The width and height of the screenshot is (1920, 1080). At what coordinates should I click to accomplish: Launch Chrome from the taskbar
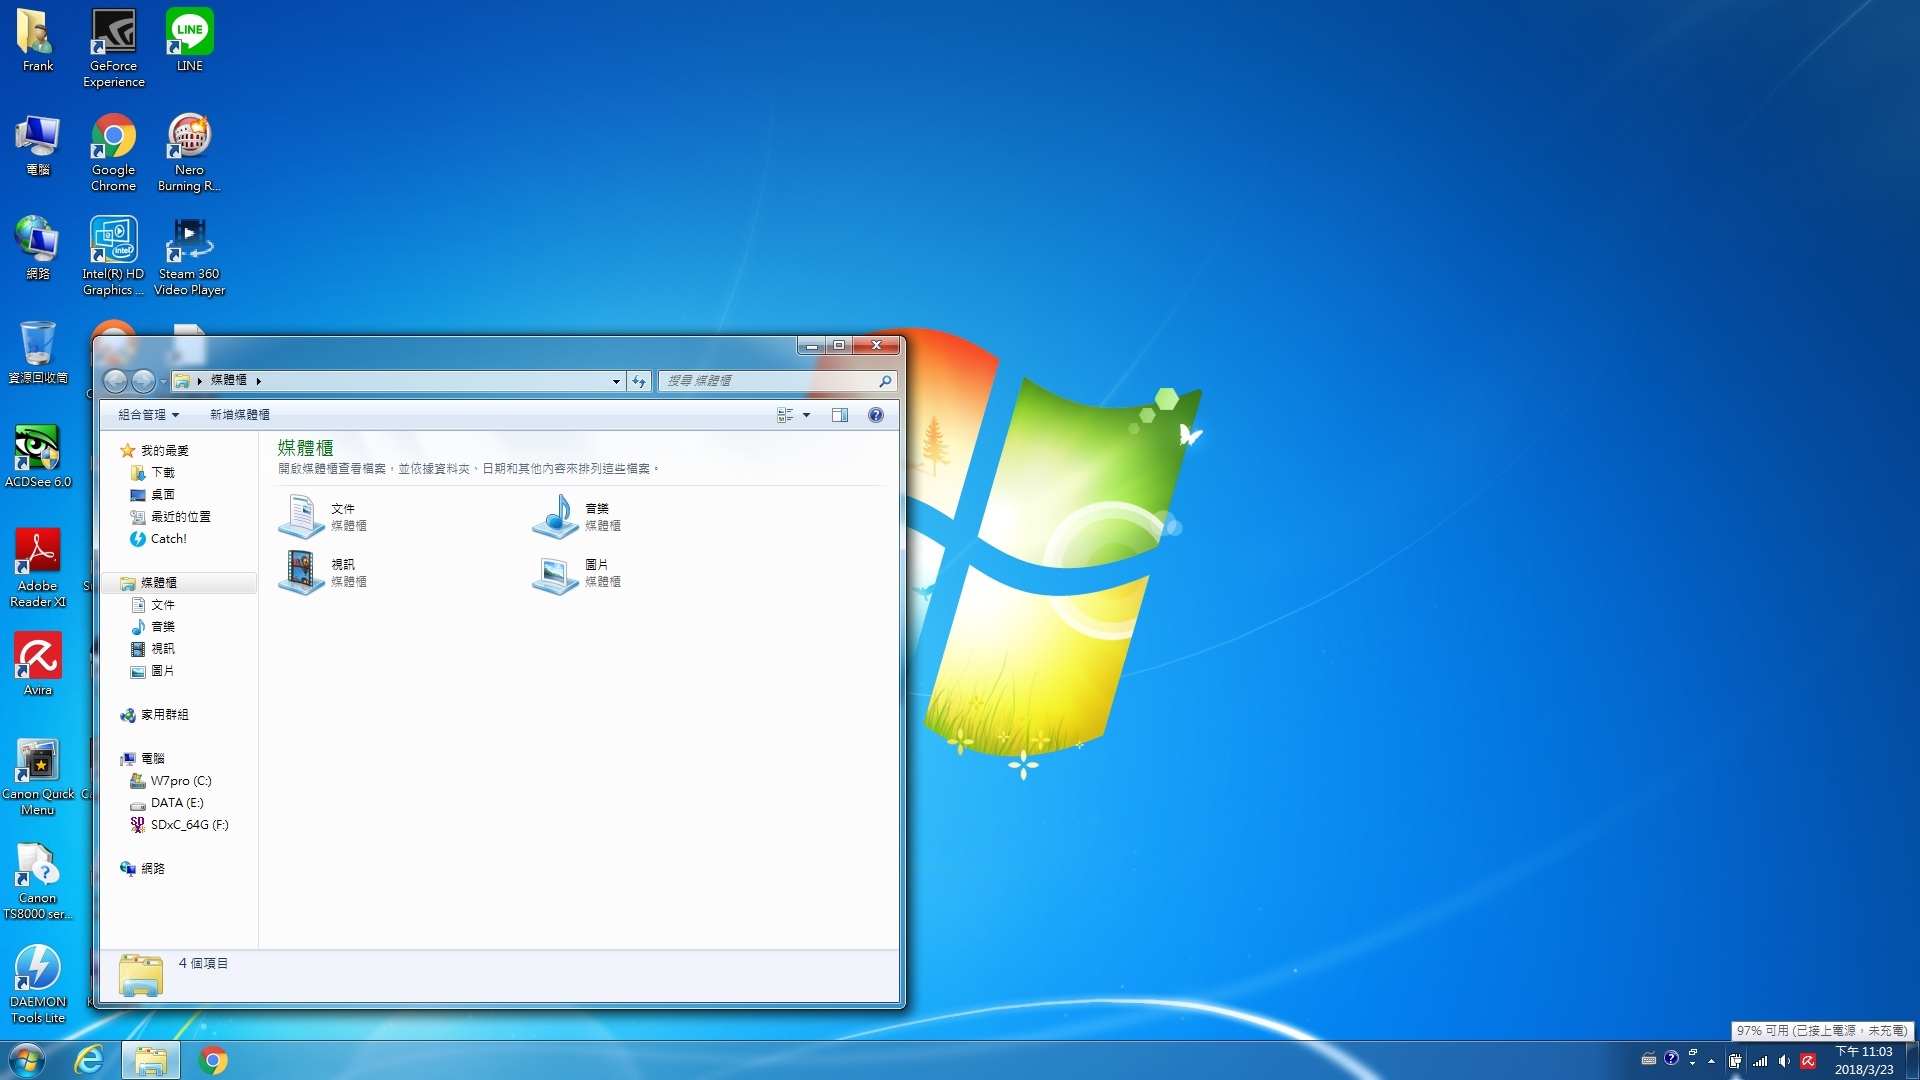[213, 1060]
